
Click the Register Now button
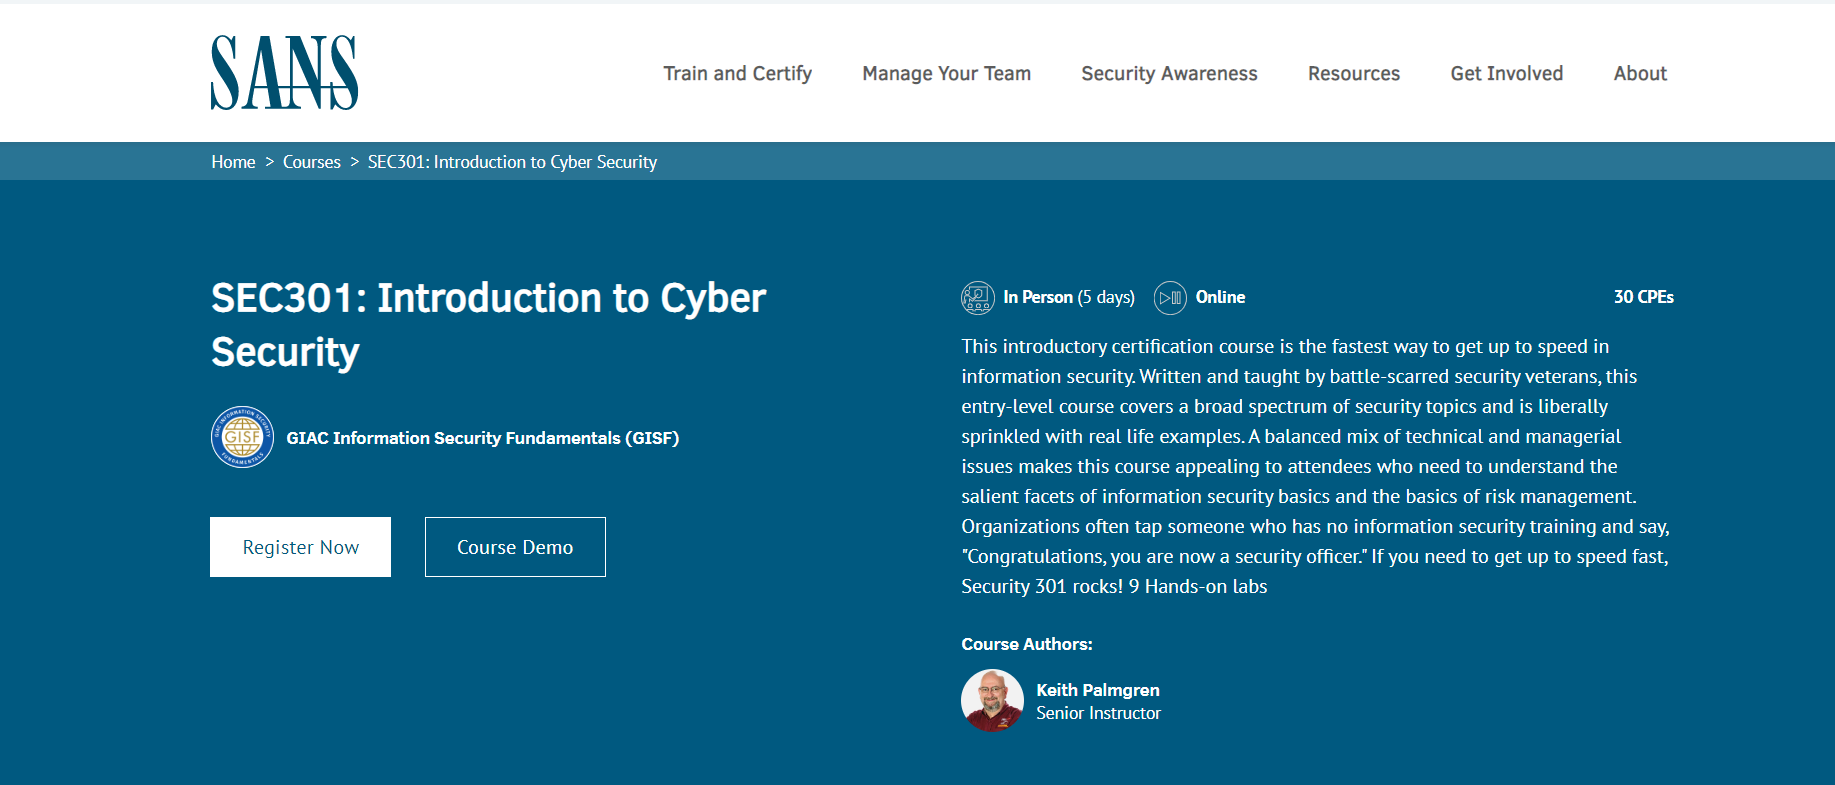tap(300, 547)
